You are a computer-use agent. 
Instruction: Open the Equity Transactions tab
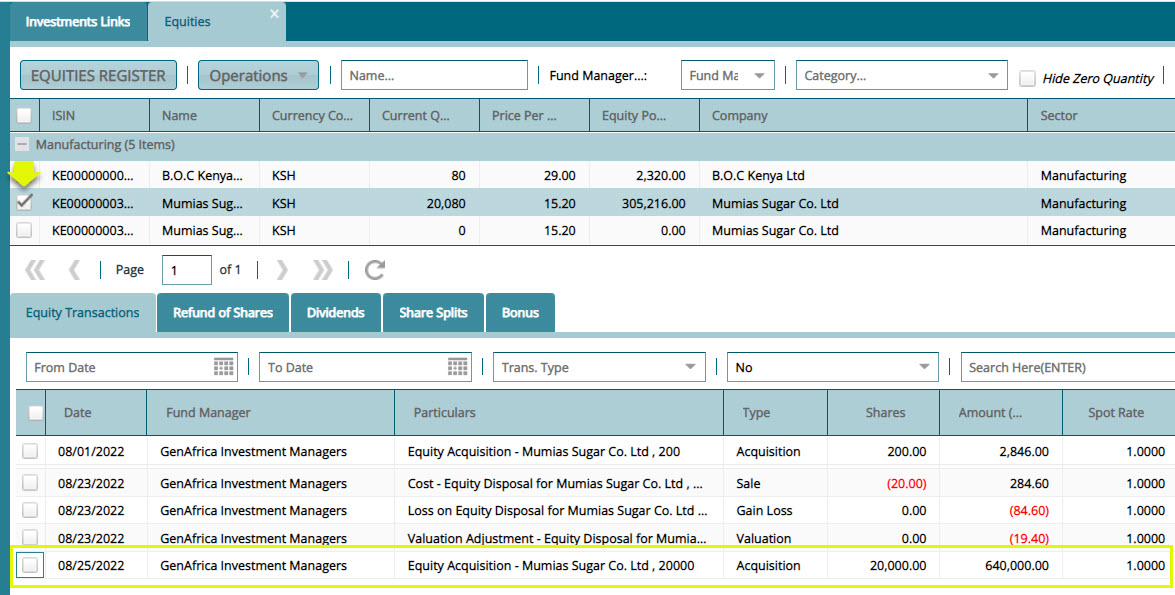[82, 312]
